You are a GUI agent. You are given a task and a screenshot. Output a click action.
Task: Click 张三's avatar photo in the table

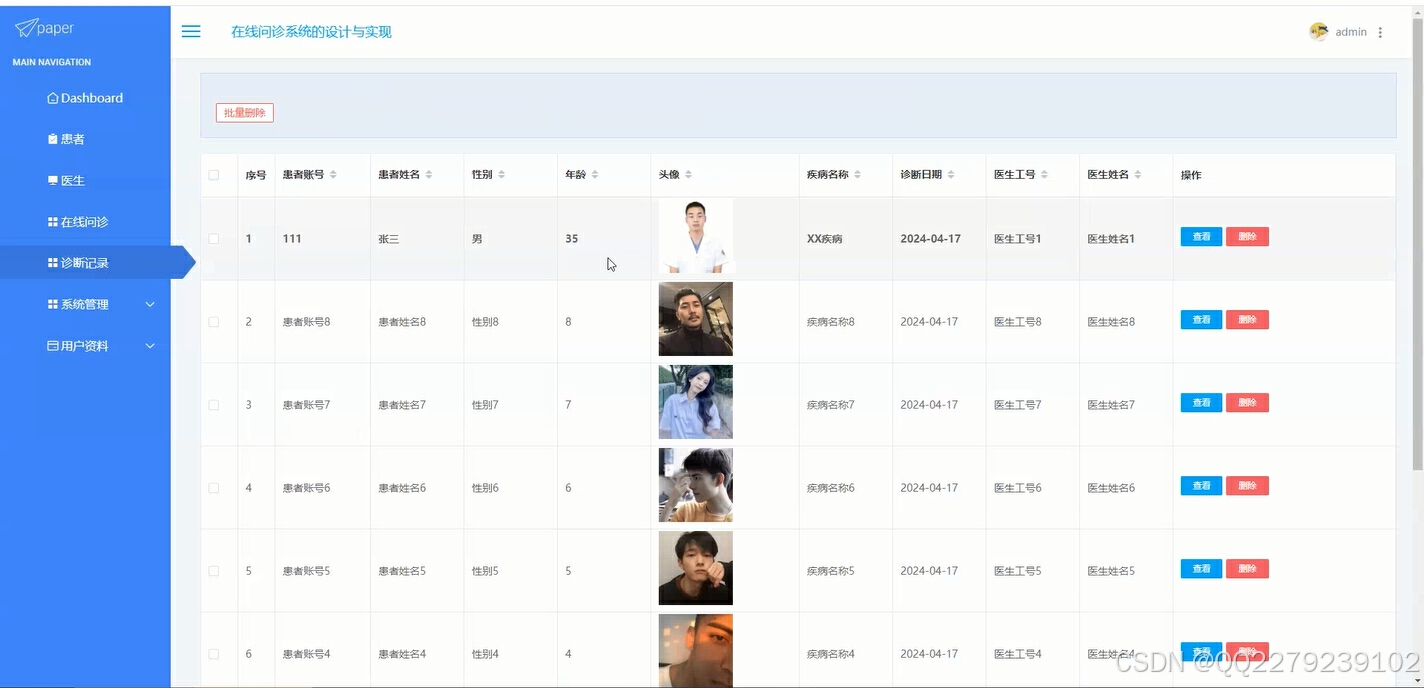click(695, 236)
